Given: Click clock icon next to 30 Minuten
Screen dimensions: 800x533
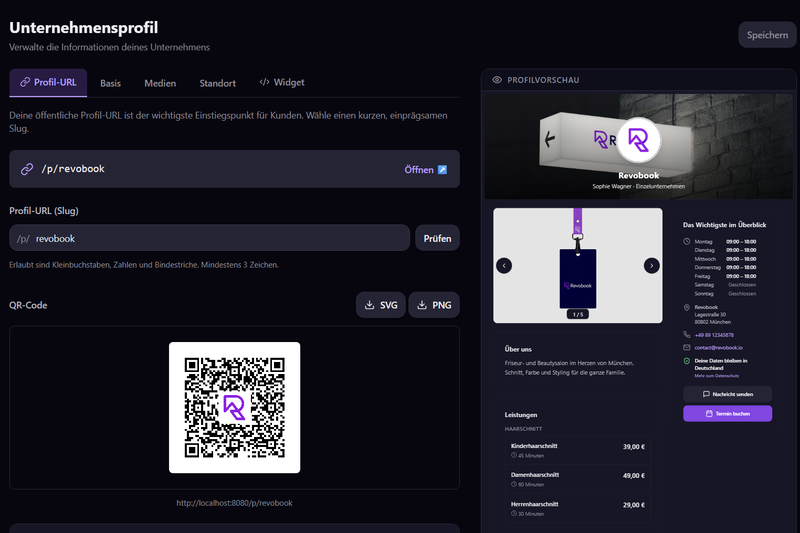Looking at the screenshot, I should [x=514, y=514].
